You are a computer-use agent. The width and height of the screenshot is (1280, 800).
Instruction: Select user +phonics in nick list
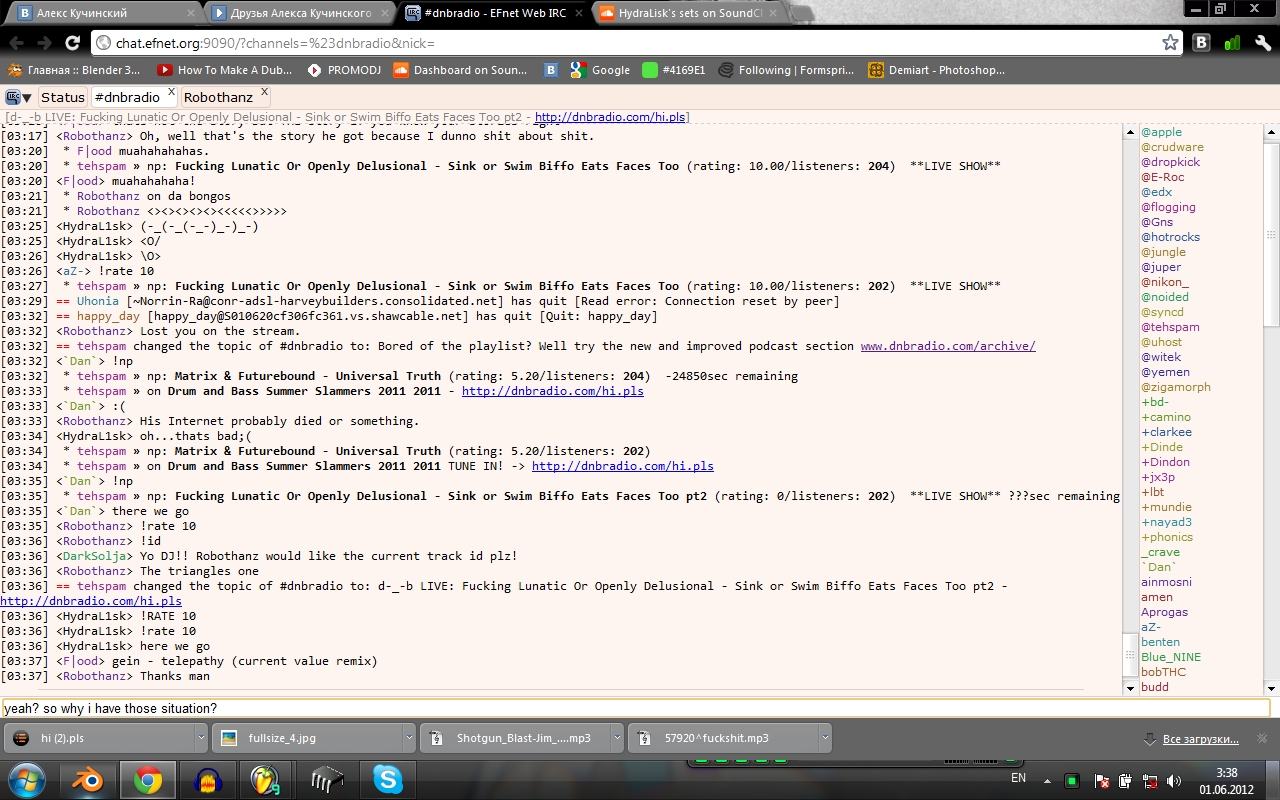point(1167,537)
